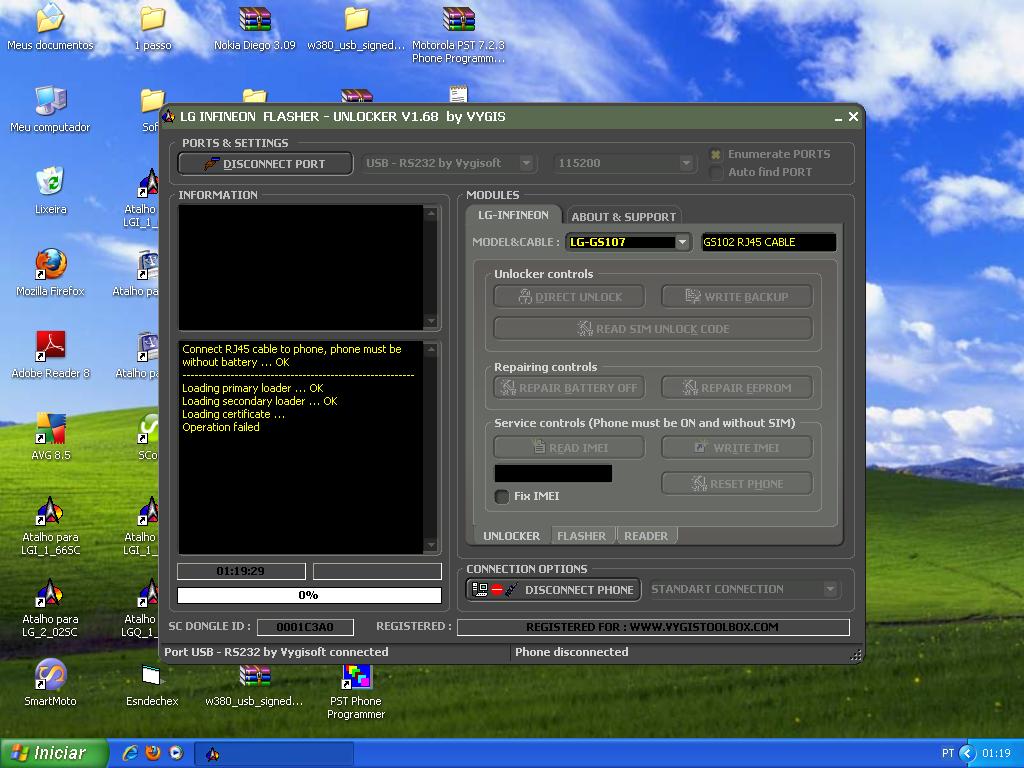This screenshot has width=1024, height=768.
Task: Switch to the FLASHER tab
Action: [x=581, y=536]
